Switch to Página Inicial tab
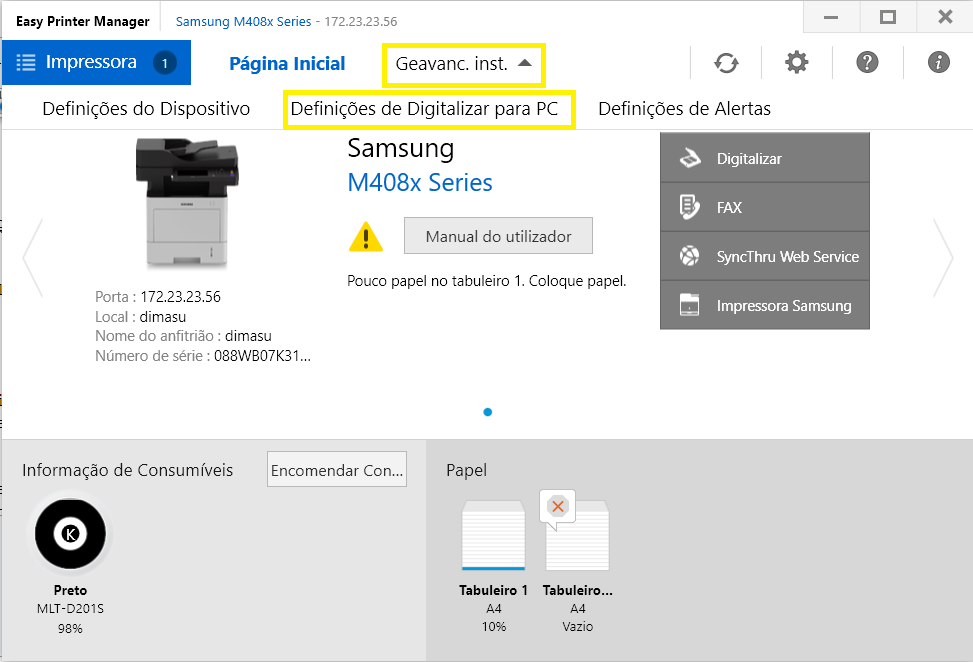The height and width of the screenshot is (662, 973). (287, 64)
